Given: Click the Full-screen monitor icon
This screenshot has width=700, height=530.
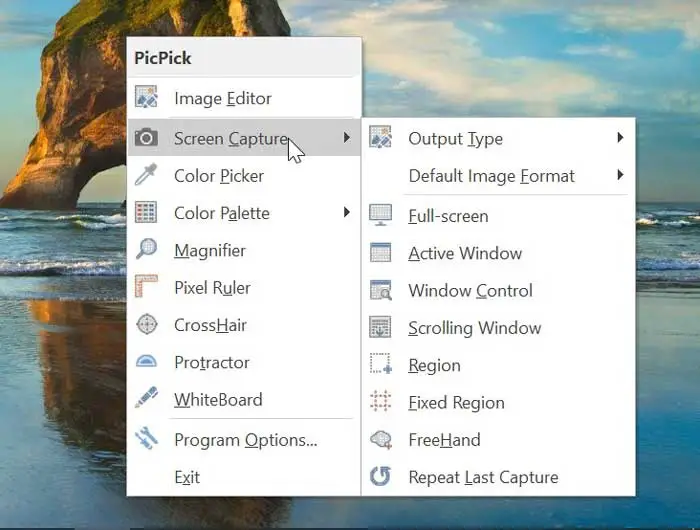Looking at the screenshot, I should tap(380, 216).
